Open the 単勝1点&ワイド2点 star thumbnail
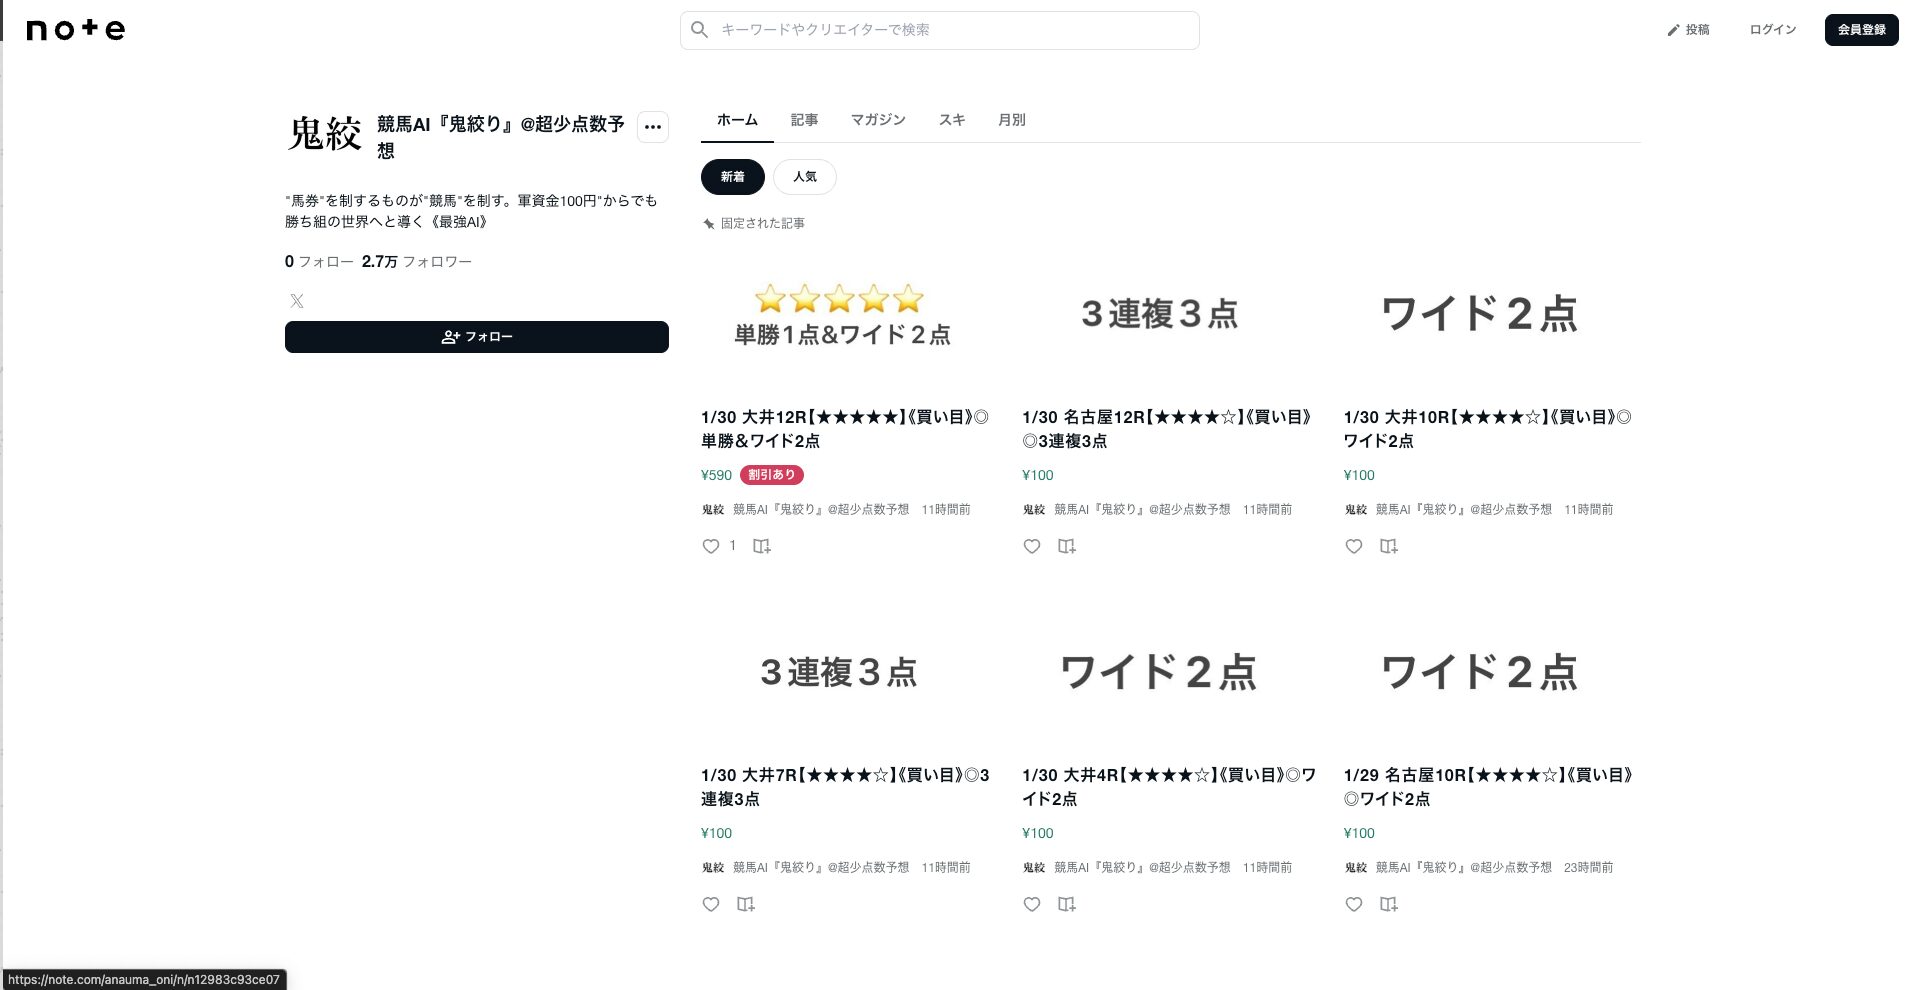 (842, 315)
